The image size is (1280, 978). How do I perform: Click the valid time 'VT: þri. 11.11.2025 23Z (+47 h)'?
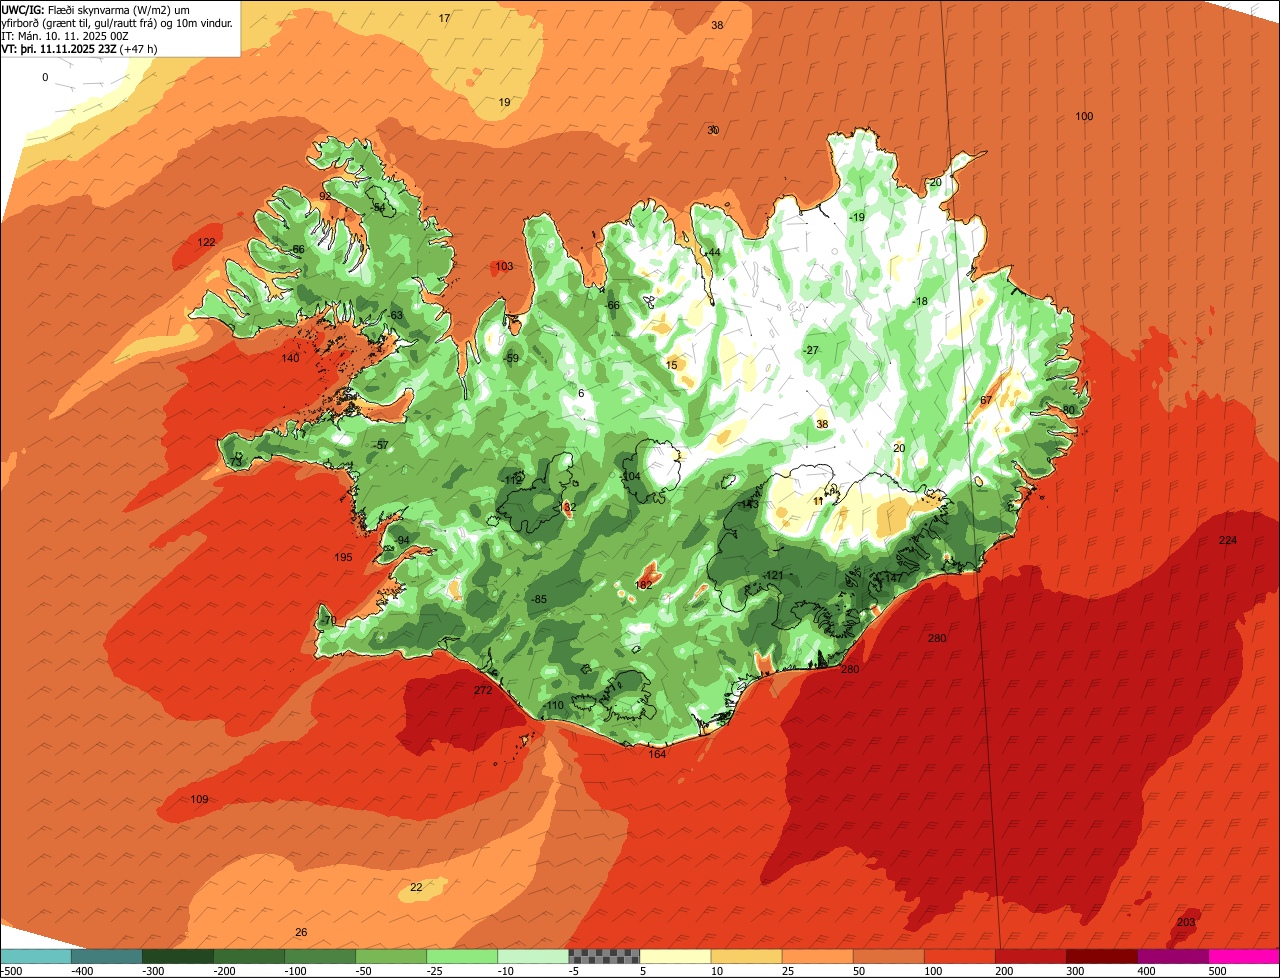point(79,48)
